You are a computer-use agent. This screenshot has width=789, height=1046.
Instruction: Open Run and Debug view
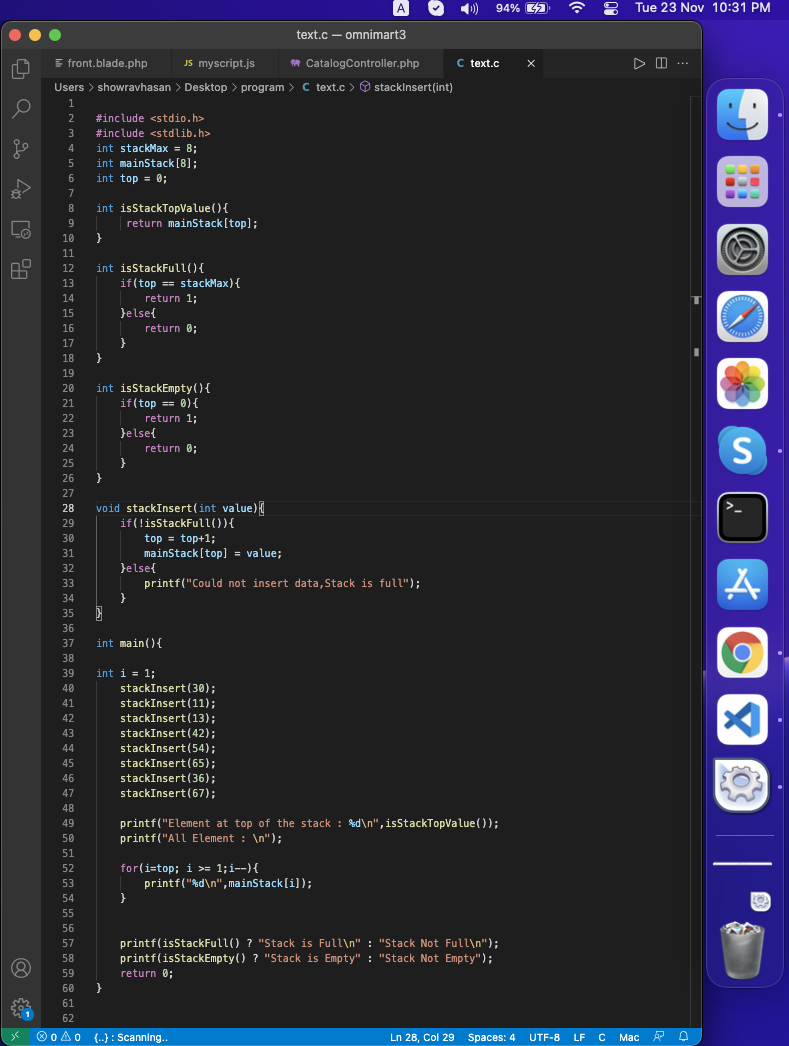21,189
